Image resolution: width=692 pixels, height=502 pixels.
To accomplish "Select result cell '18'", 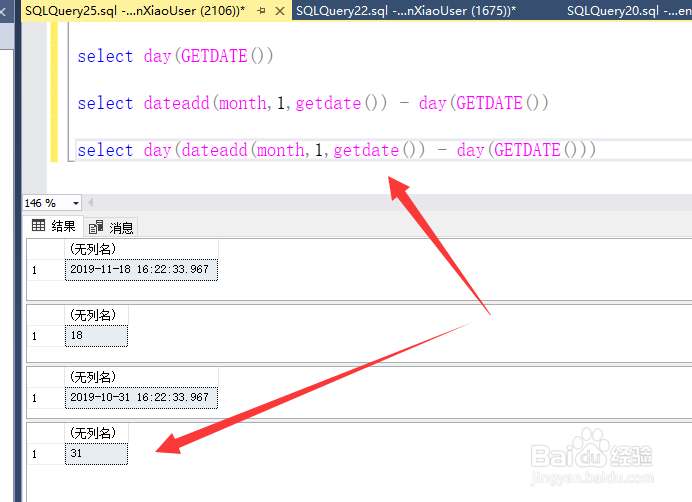I will [x=96, y=336].
